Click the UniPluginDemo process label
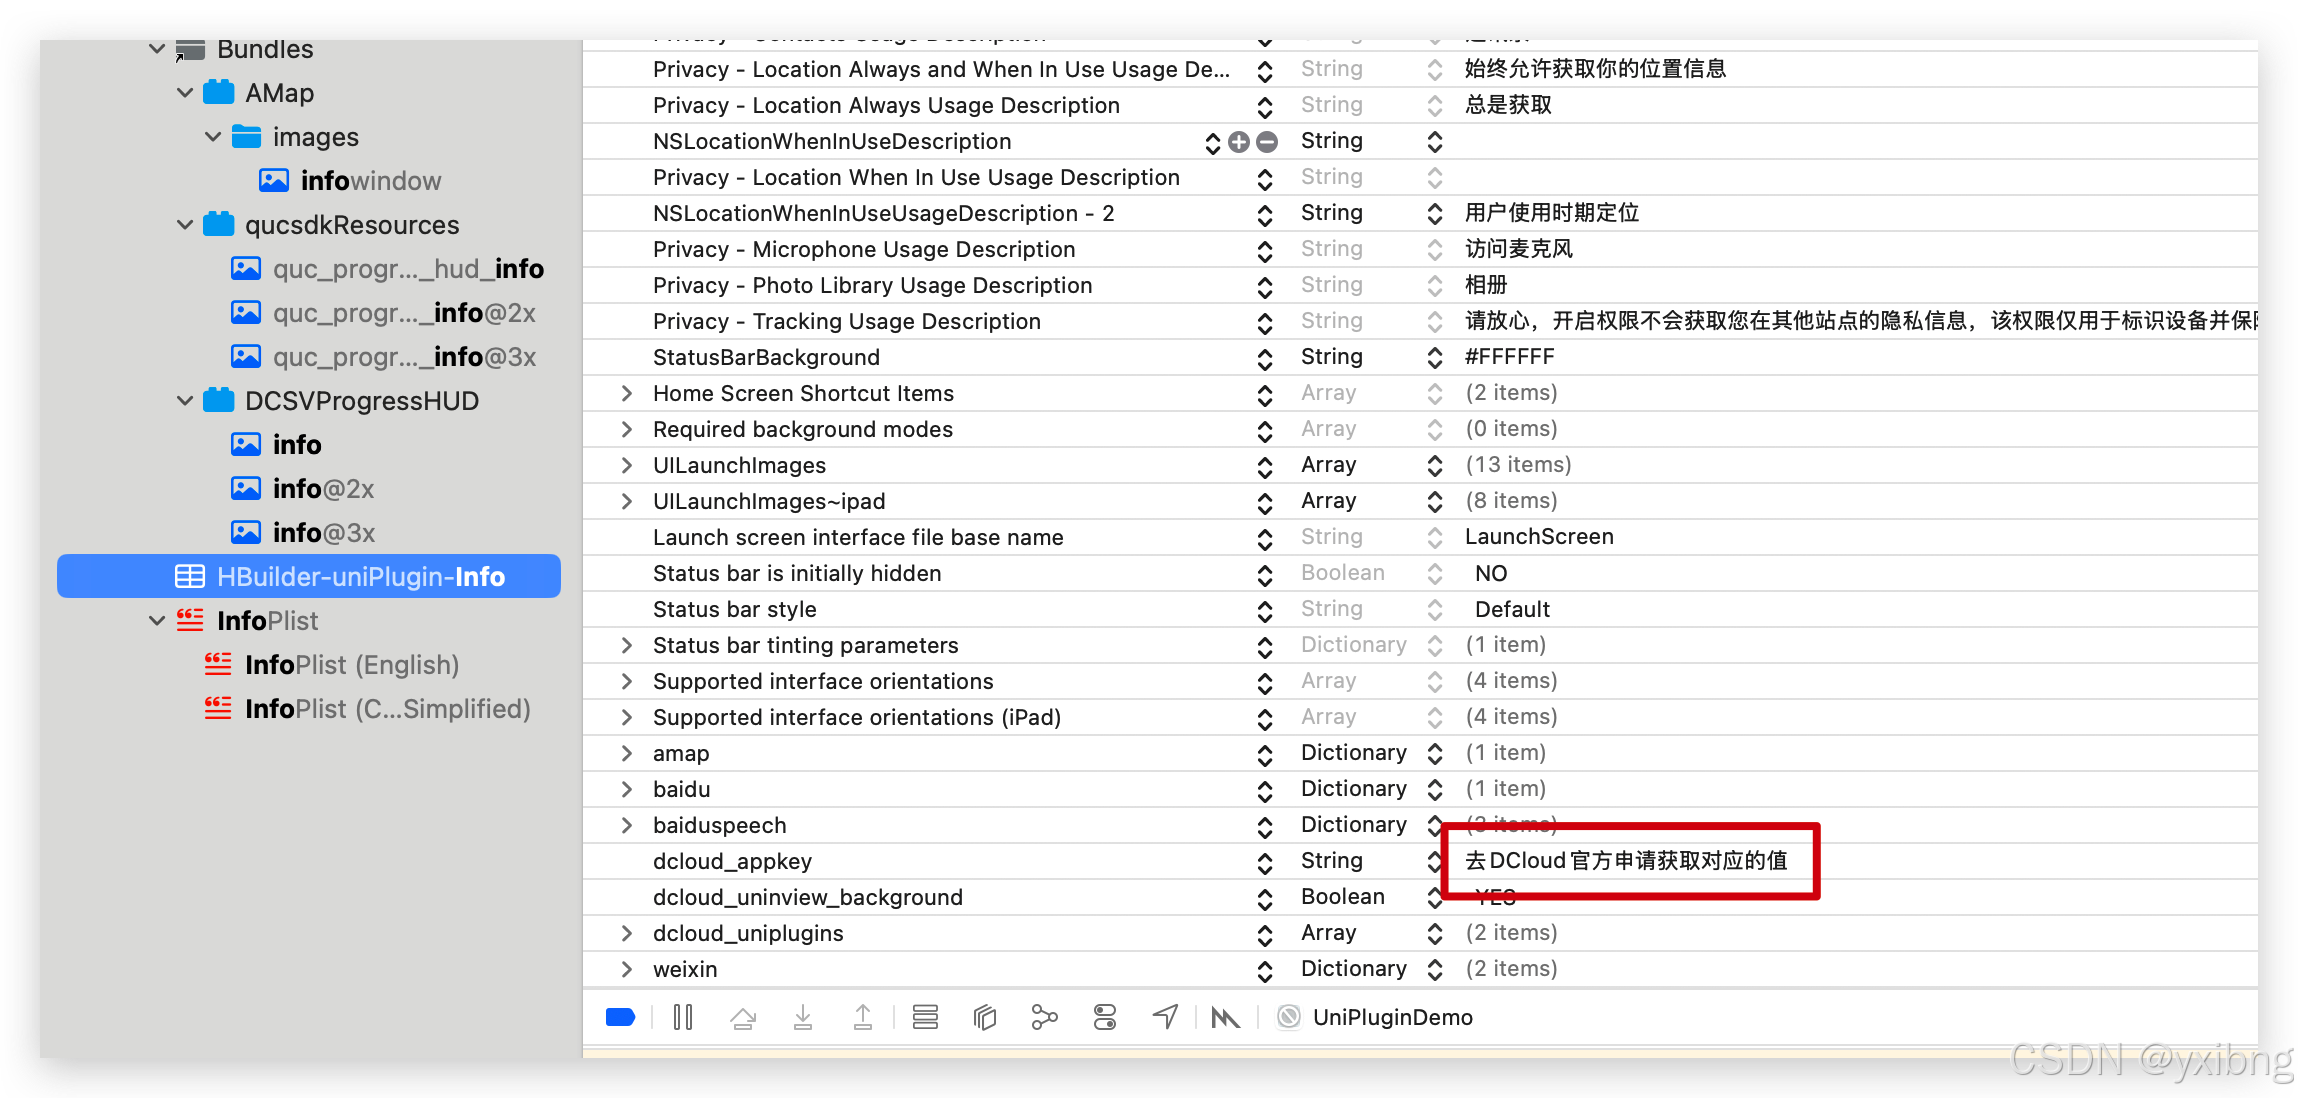The height and width of the screenshot is (1098, 2298). (x=1392, y=1017)
